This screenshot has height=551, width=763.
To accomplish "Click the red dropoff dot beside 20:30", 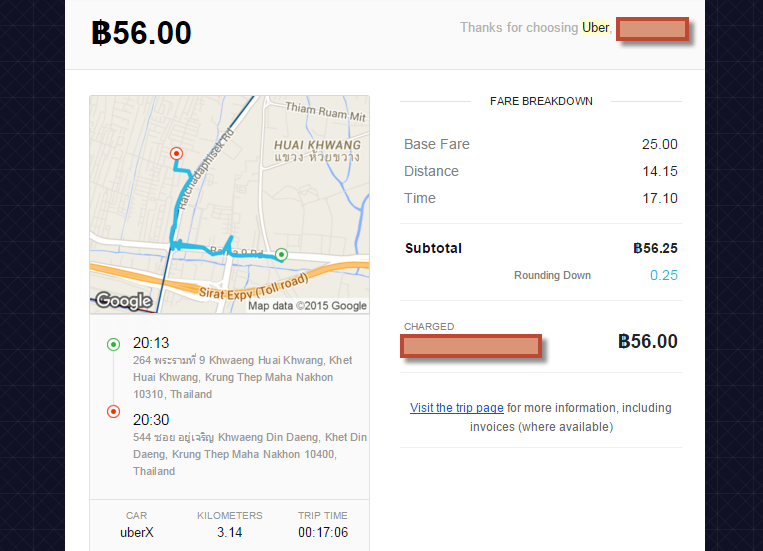I will point(113,412).
